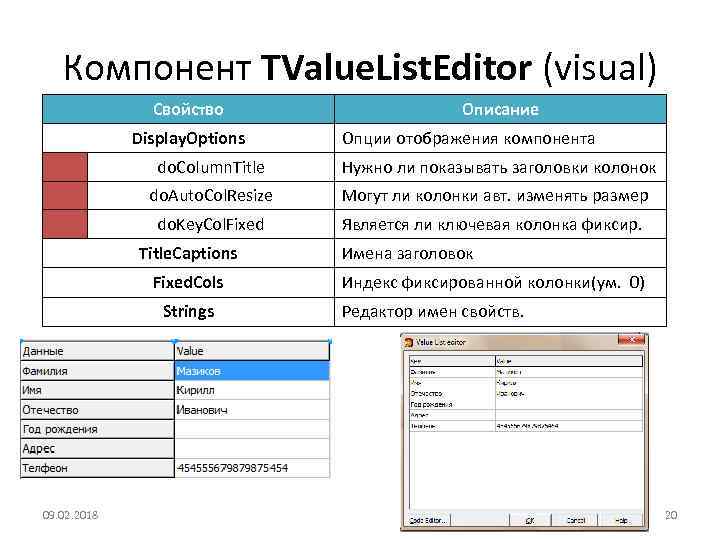720x540 pixels.
Task: Select the phone number row in the dialog
Action: (x=526, y=426)
